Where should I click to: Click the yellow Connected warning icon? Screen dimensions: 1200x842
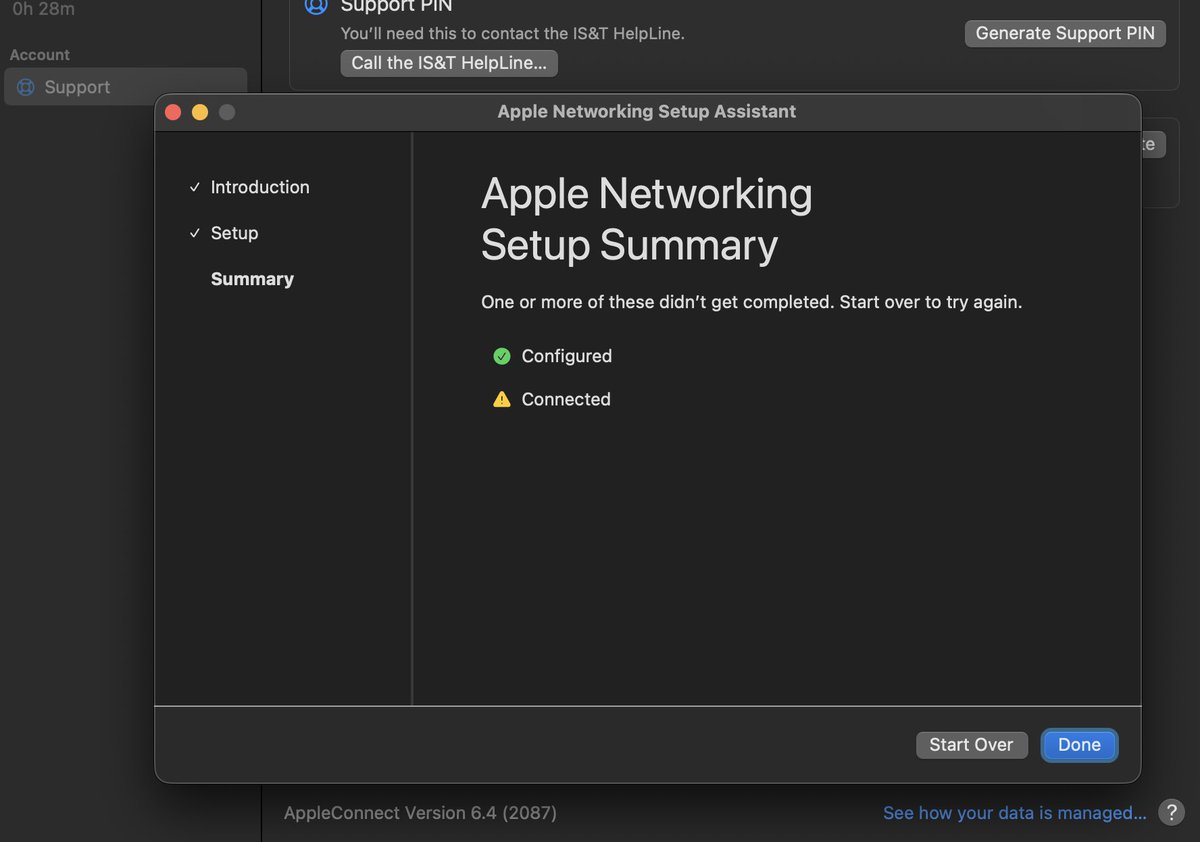tap(502, 399)
